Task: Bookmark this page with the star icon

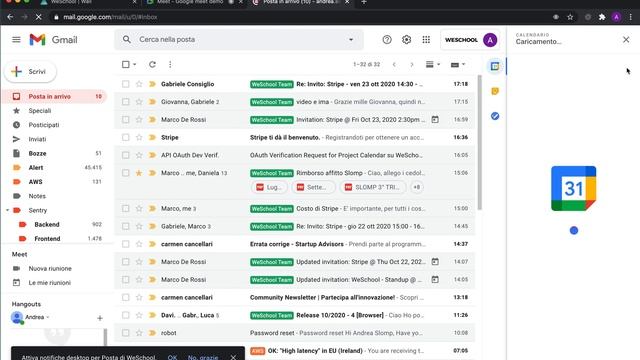Action: point(570,17)
